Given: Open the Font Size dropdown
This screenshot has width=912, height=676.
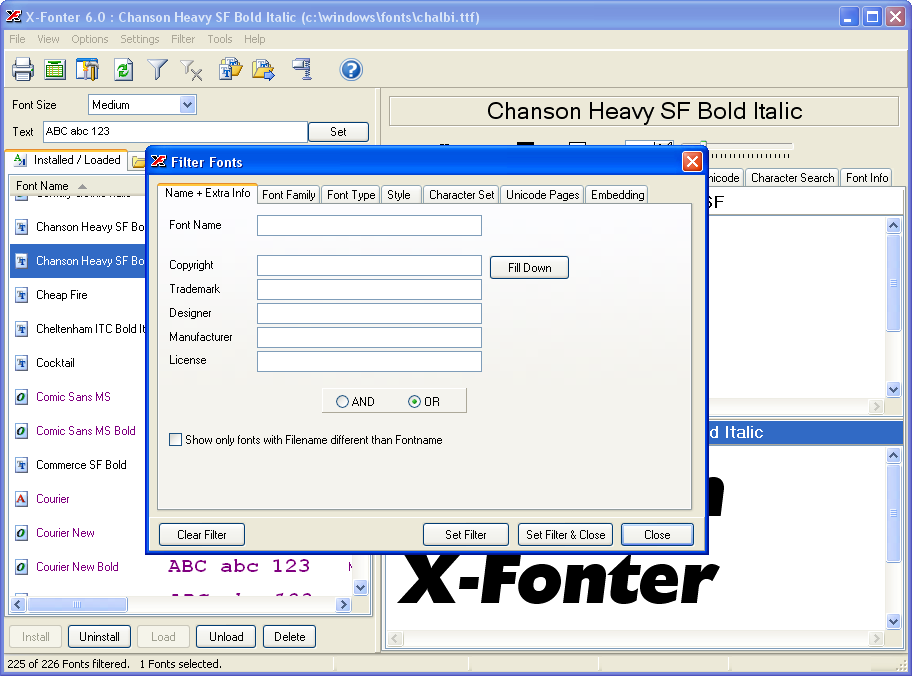Looking at the screenshot, I should [187, 105].
